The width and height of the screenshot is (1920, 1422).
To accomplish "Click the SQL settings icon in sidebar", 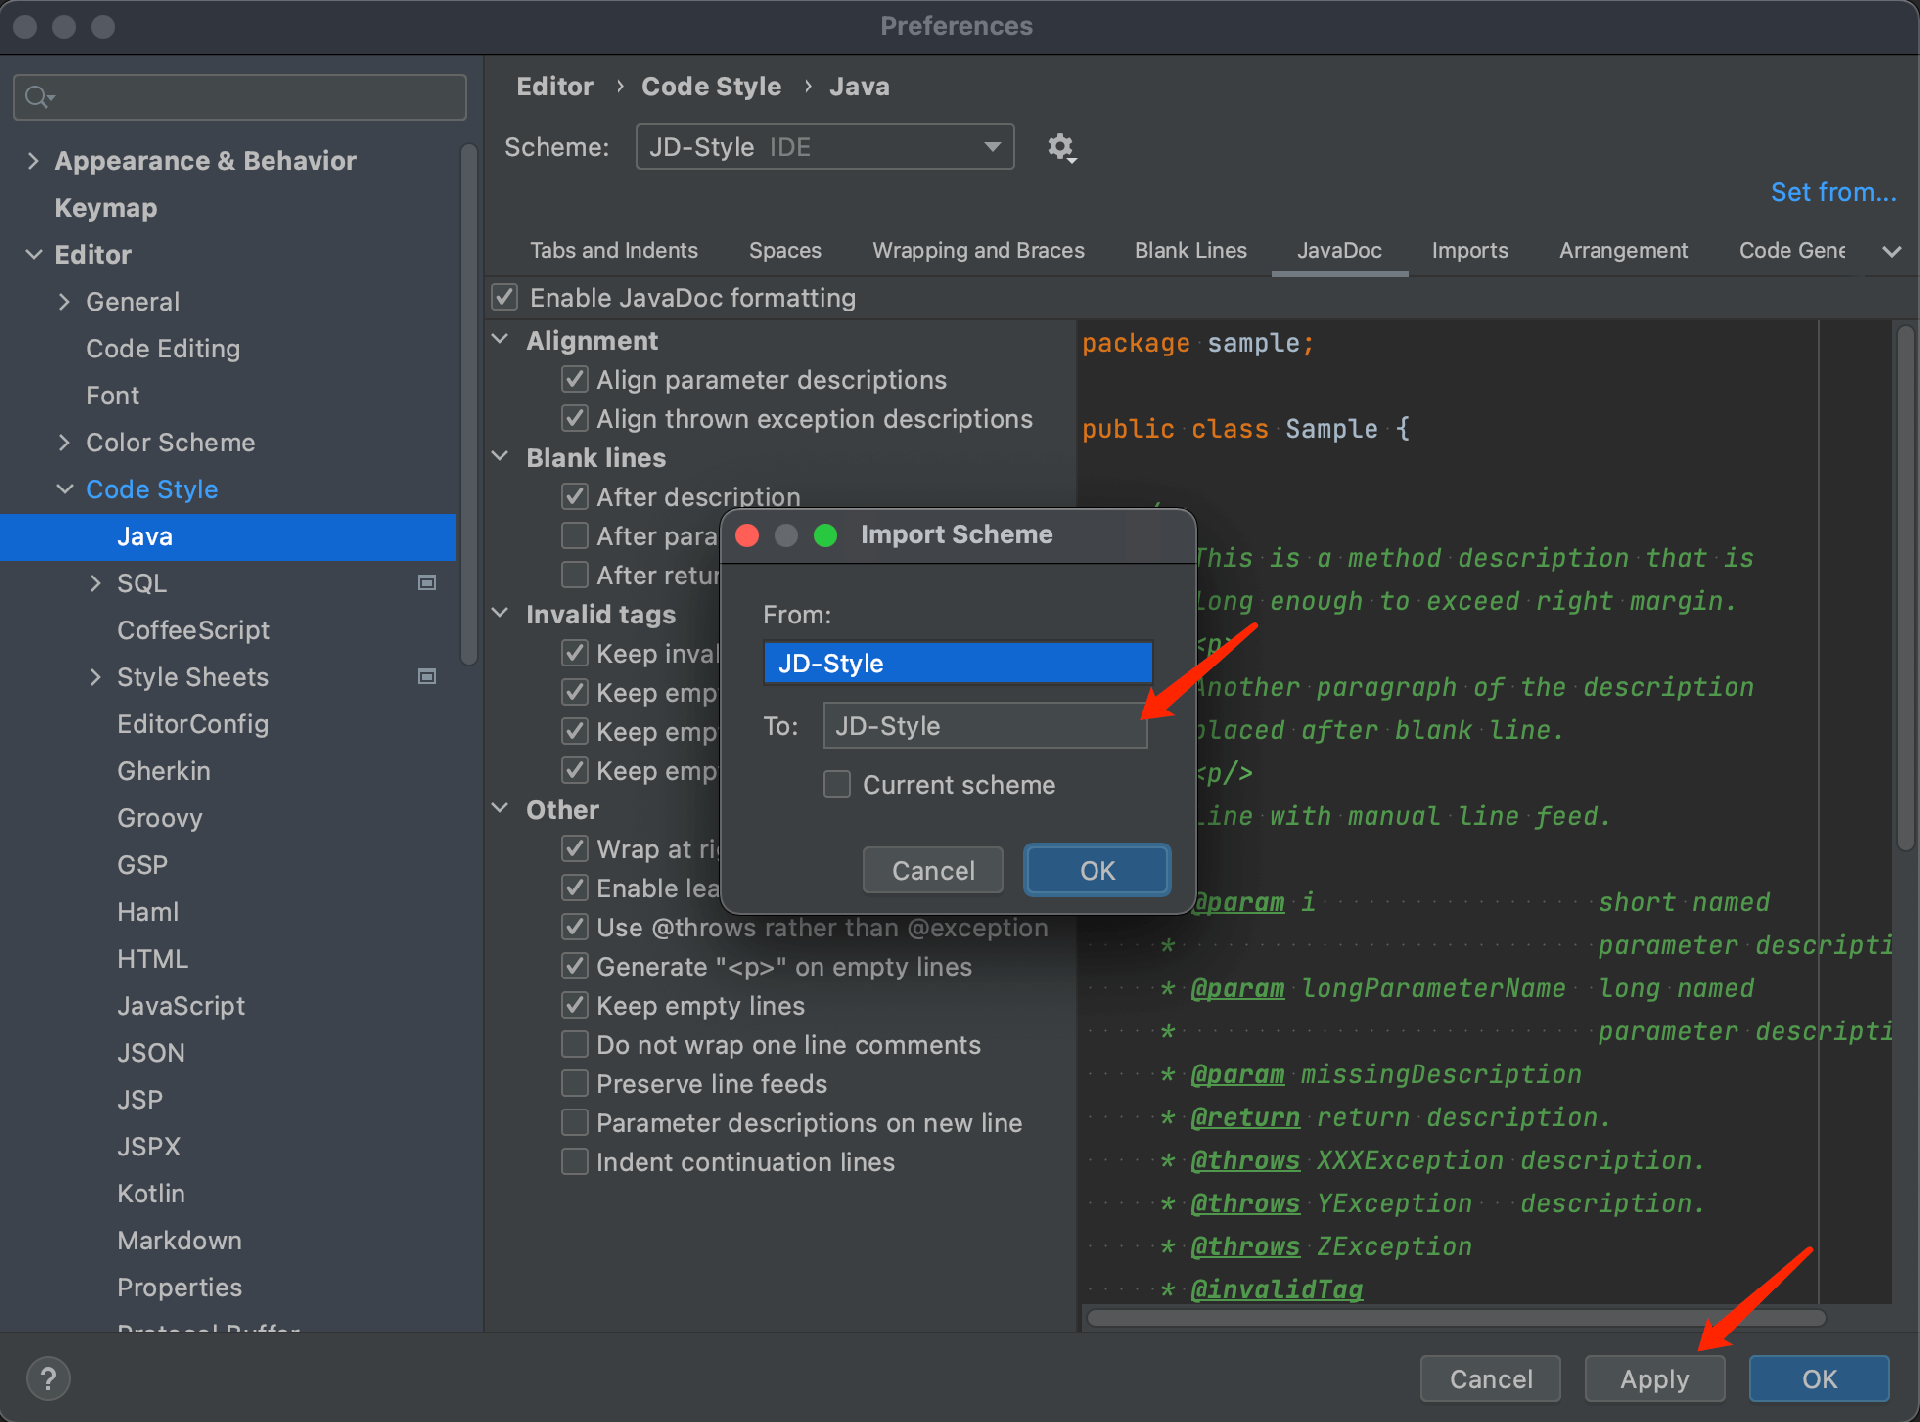I will (427, 583).
